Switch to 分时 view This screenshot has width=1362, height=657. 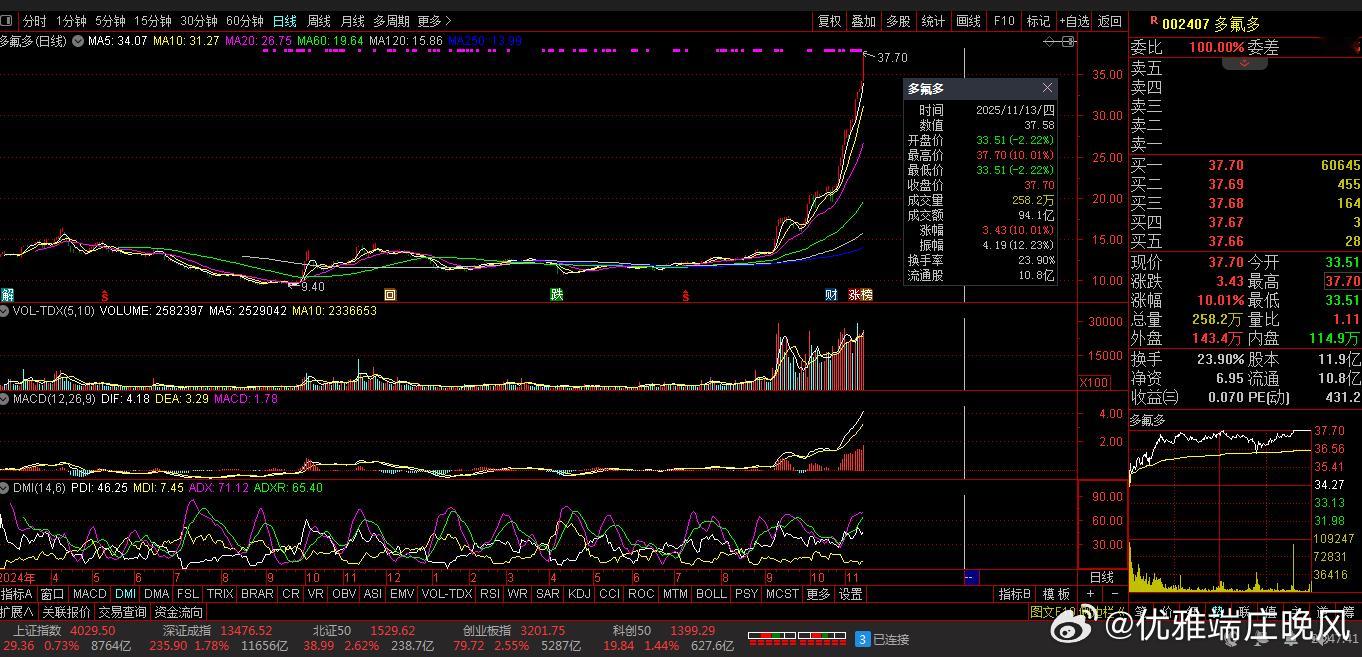[34, 21]
